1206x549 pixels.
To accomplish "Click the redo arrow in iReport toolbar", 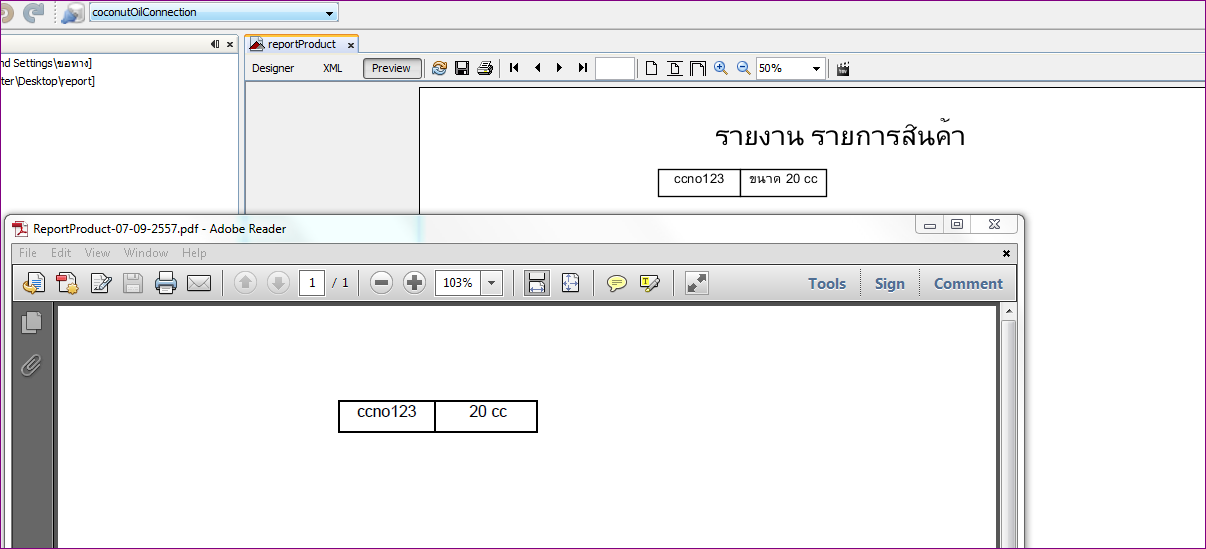I will tap(35, 12).
